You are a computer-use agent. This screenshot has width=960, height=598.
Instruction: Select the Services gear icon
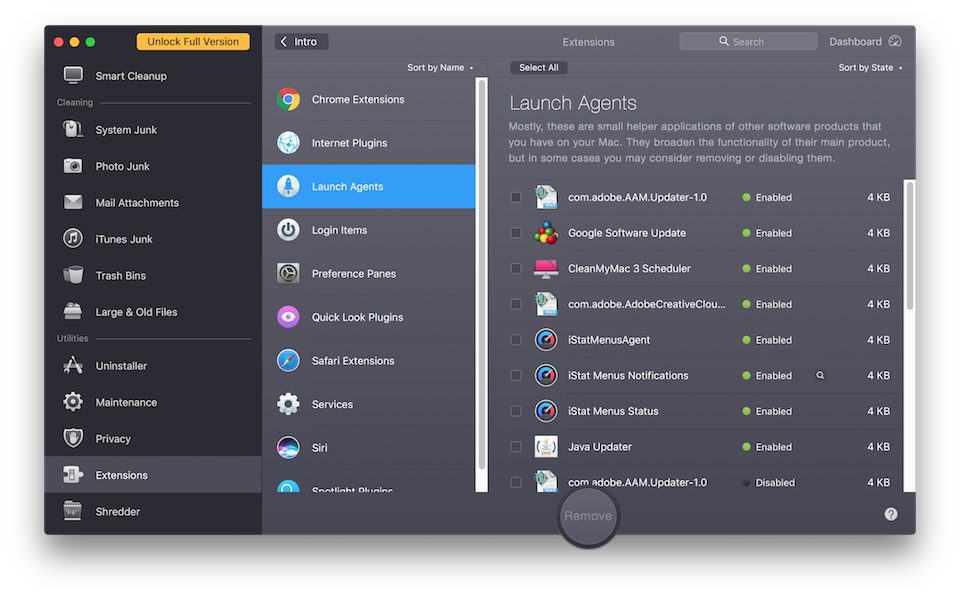coord(288,404)
